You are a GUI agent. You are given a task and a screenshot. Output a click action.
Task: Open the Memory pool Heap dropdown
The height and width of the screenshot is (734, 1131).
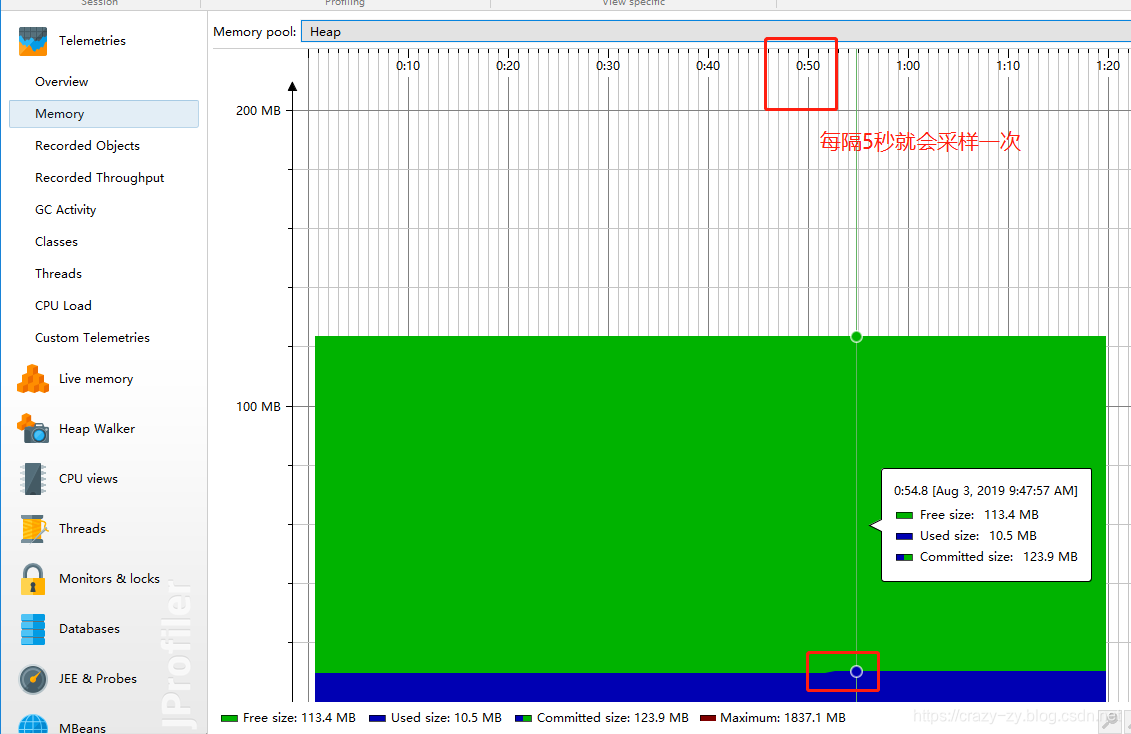point(716,32)
